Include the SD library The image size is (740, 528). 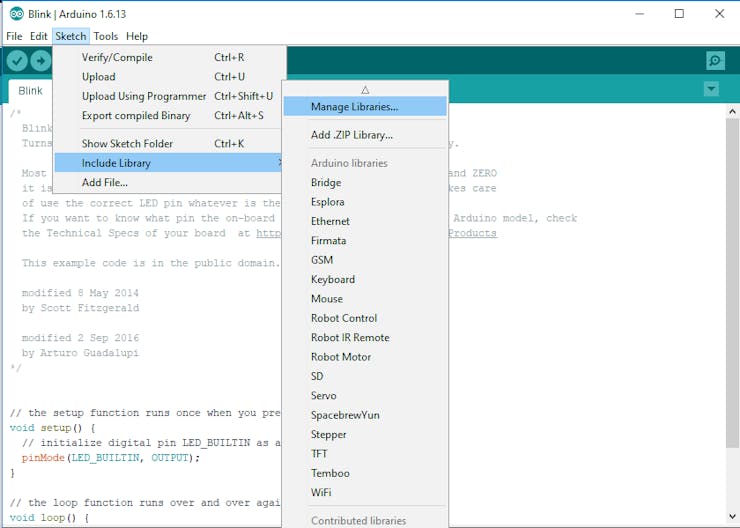click(365, 376)
